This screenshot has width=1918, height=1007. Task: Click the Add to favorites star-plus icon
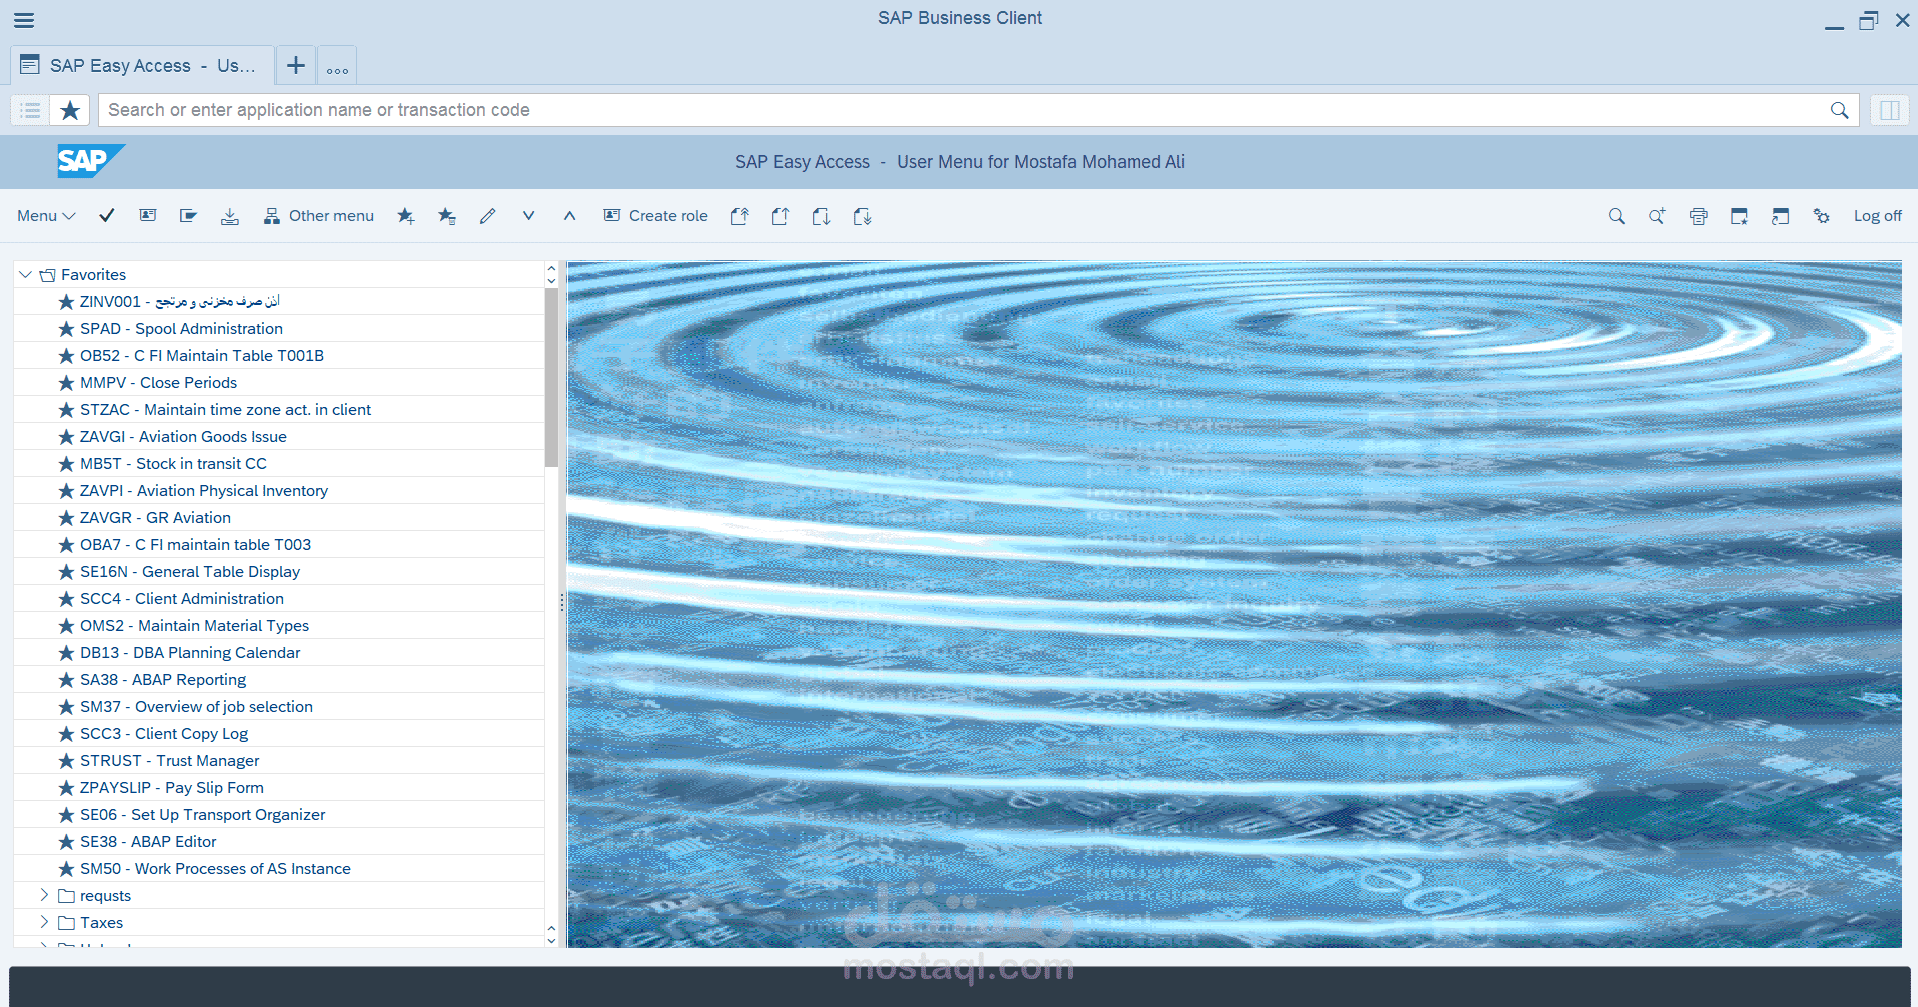[x=406, y=216]
